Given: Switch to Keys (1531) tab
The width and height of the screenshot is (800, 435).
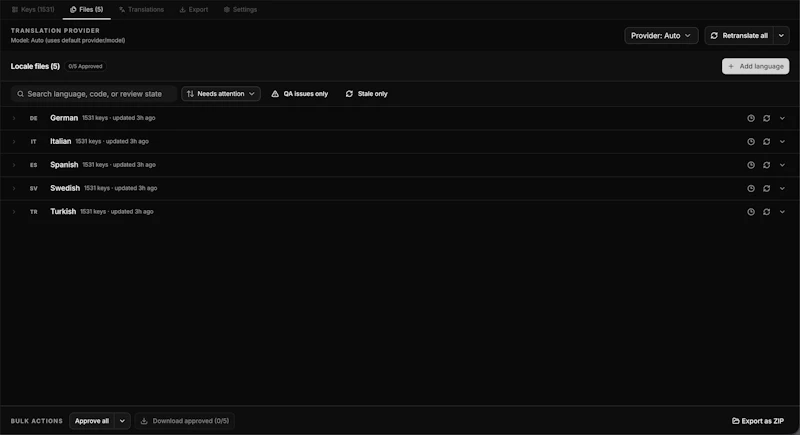Looking at the screenshot, I should (33, 10).
